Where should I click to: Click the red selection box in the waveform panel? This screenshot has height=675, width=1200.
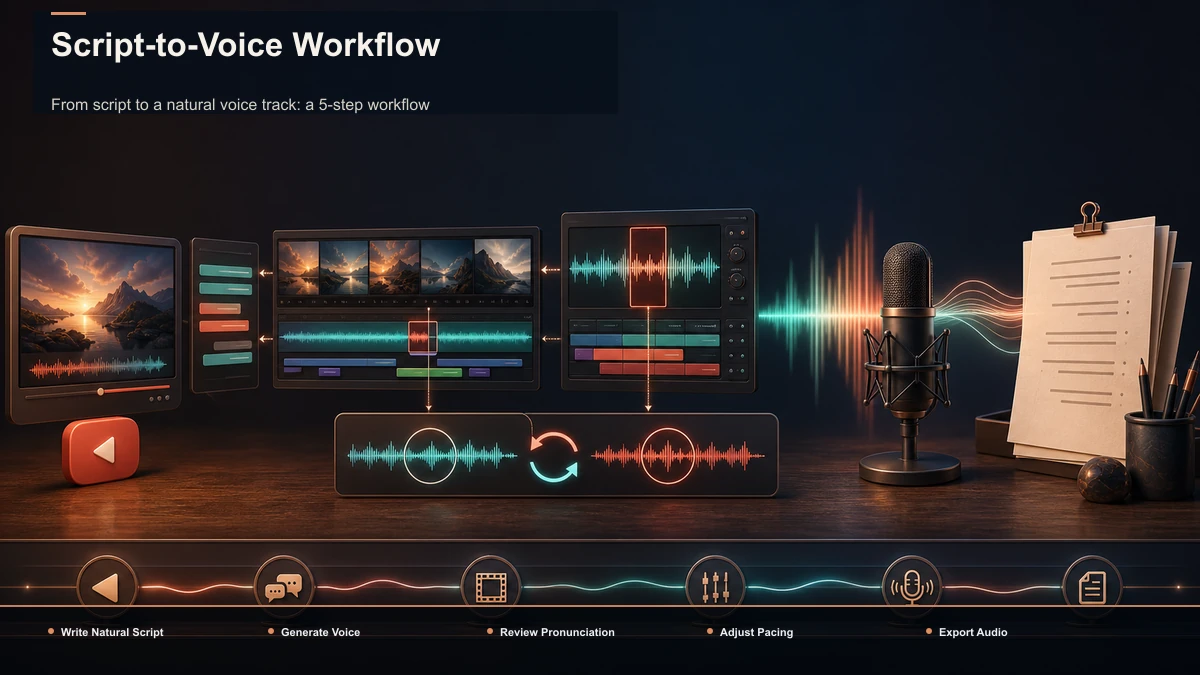tap(648, 266)
